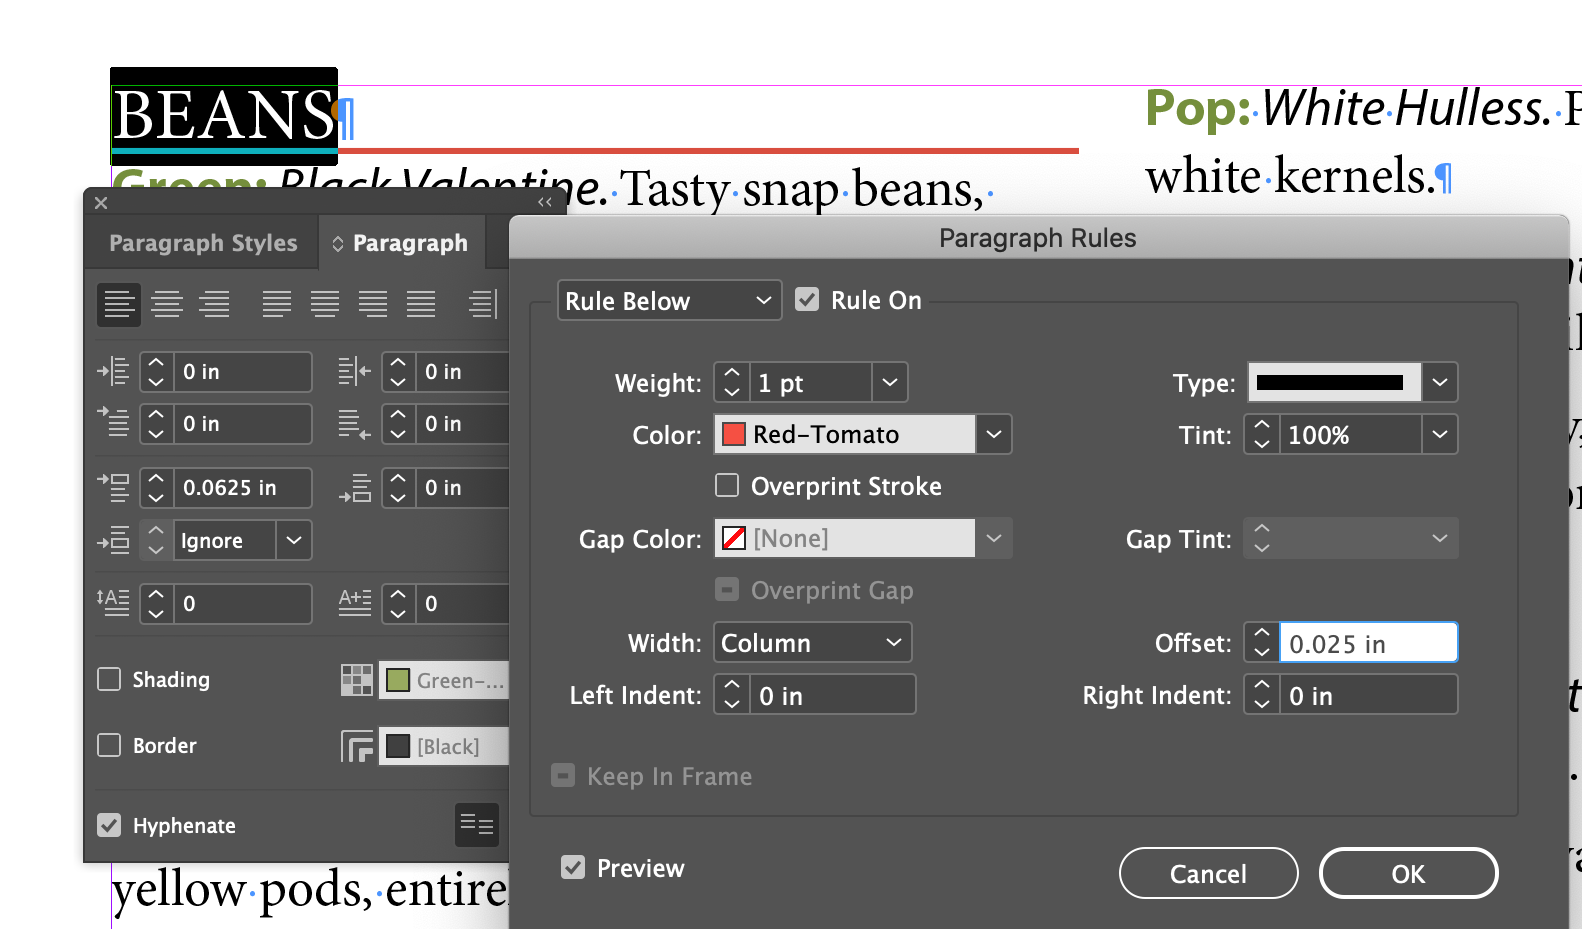The image size is (1582, 929).
Task: Click the Right Indent icon in Paragraph panel
Action: [355, 371]
